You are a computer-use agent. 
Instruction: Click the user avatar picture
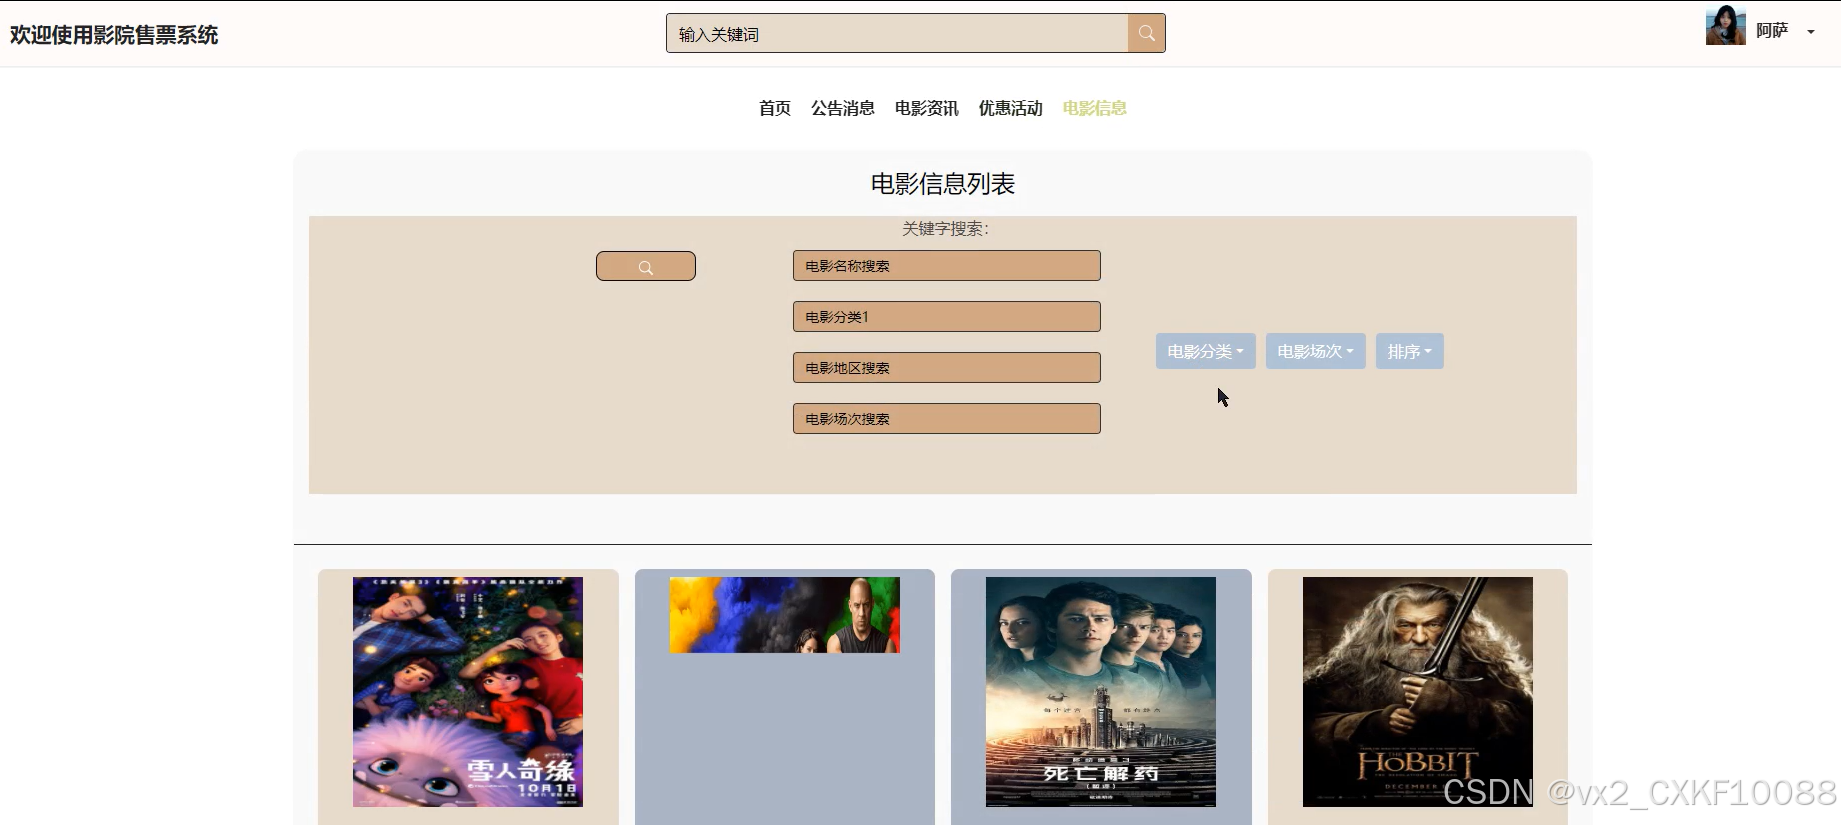[x=1725, y=25]
